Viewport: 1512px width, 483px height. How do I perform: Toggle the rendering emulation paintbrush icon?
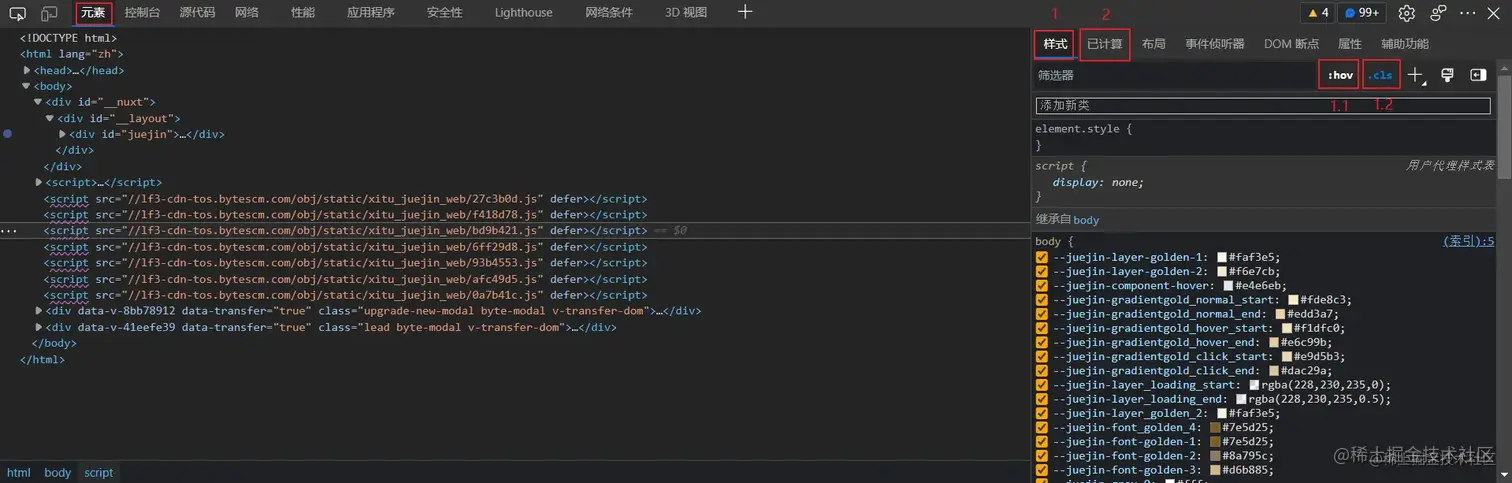1447,75
